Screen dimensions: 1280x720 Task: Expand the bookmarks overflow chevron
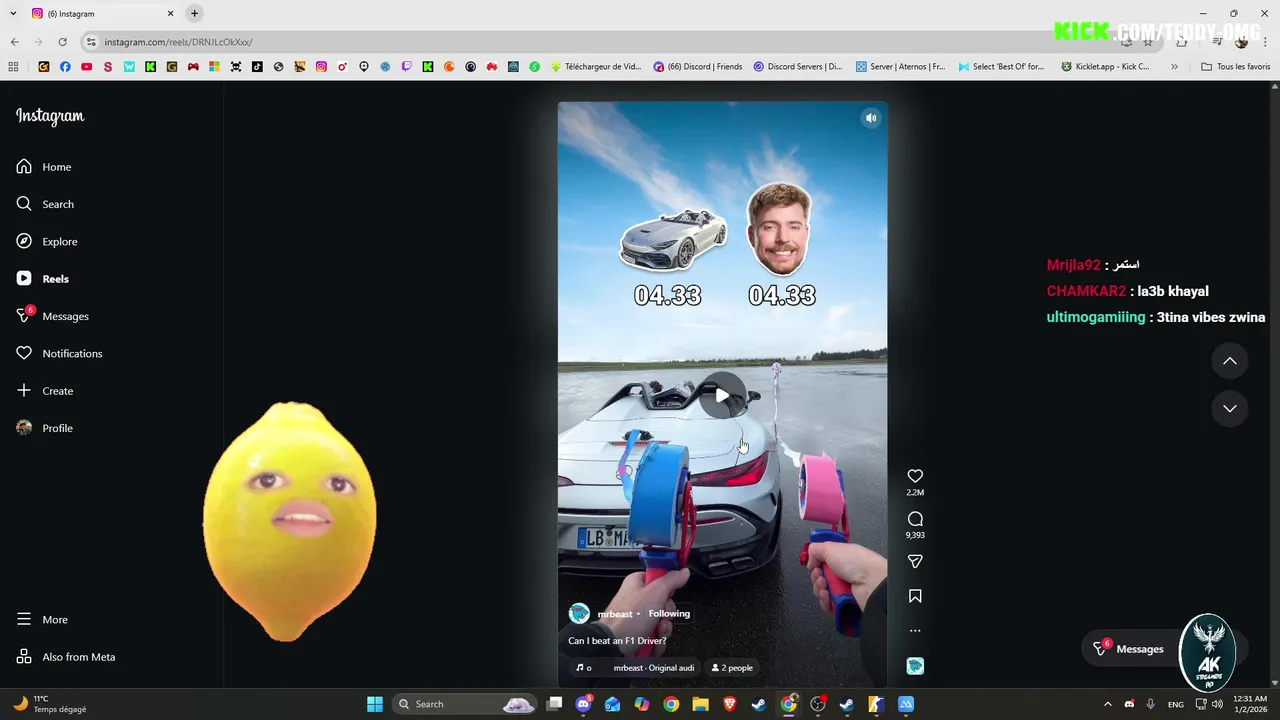1174,67
